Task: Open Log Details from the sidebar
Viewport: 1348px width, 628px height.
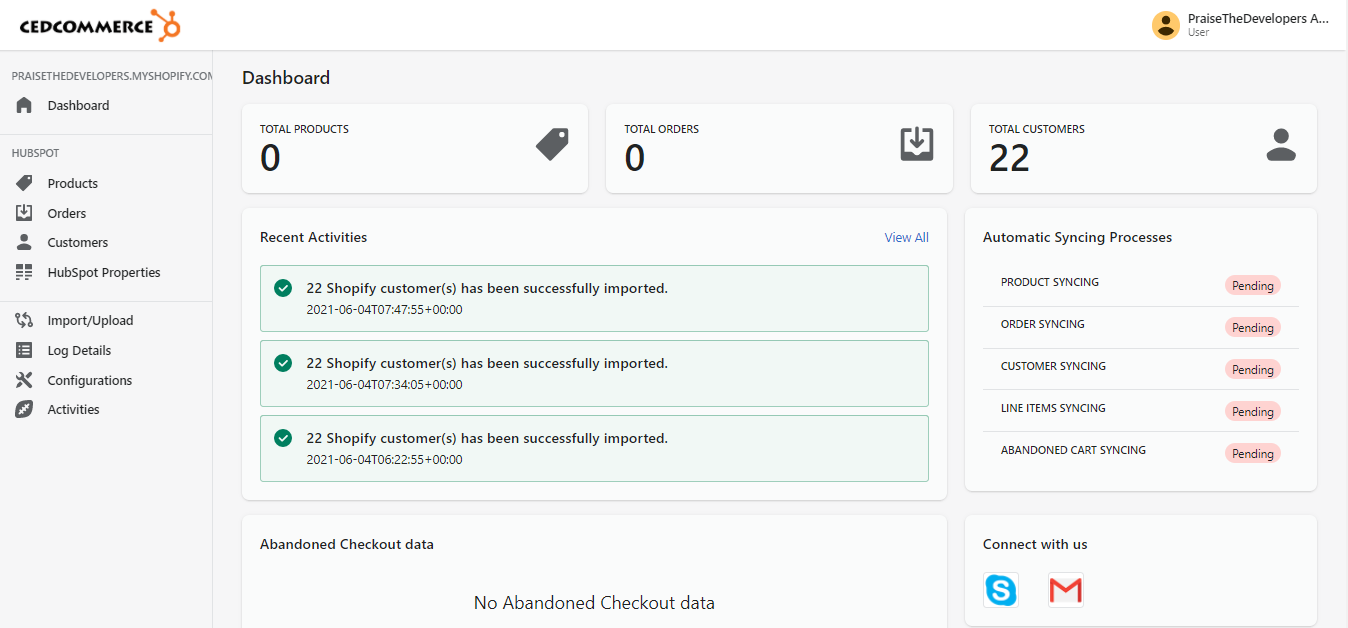Action: click(79, 350)
